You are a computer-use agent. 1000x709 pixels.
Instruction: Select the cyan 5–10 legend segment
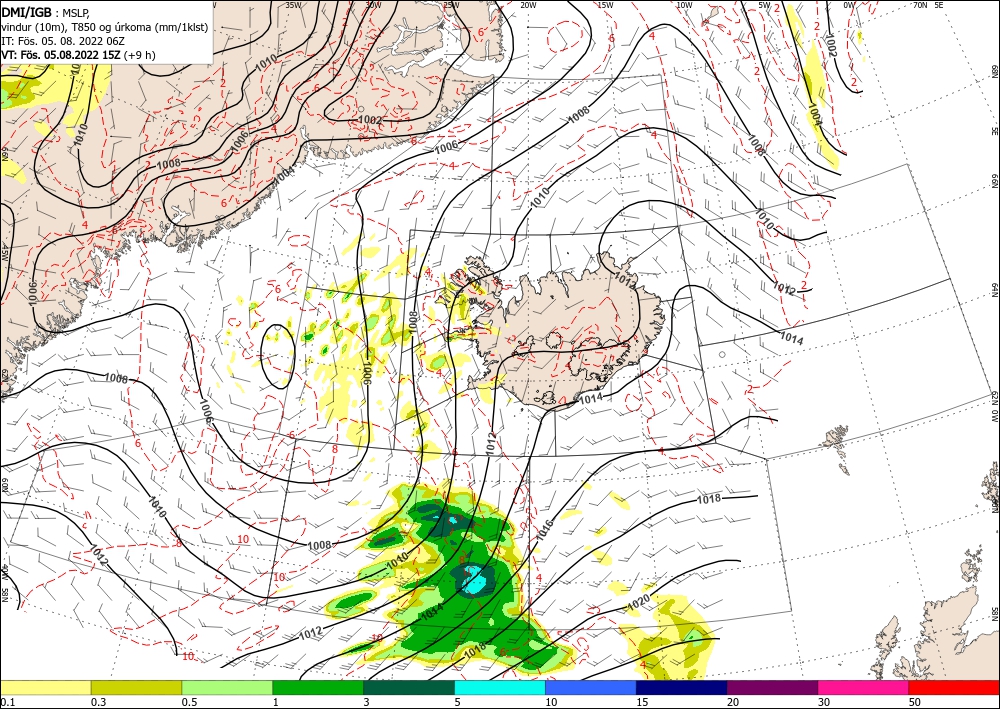click(x=500, y=687)
